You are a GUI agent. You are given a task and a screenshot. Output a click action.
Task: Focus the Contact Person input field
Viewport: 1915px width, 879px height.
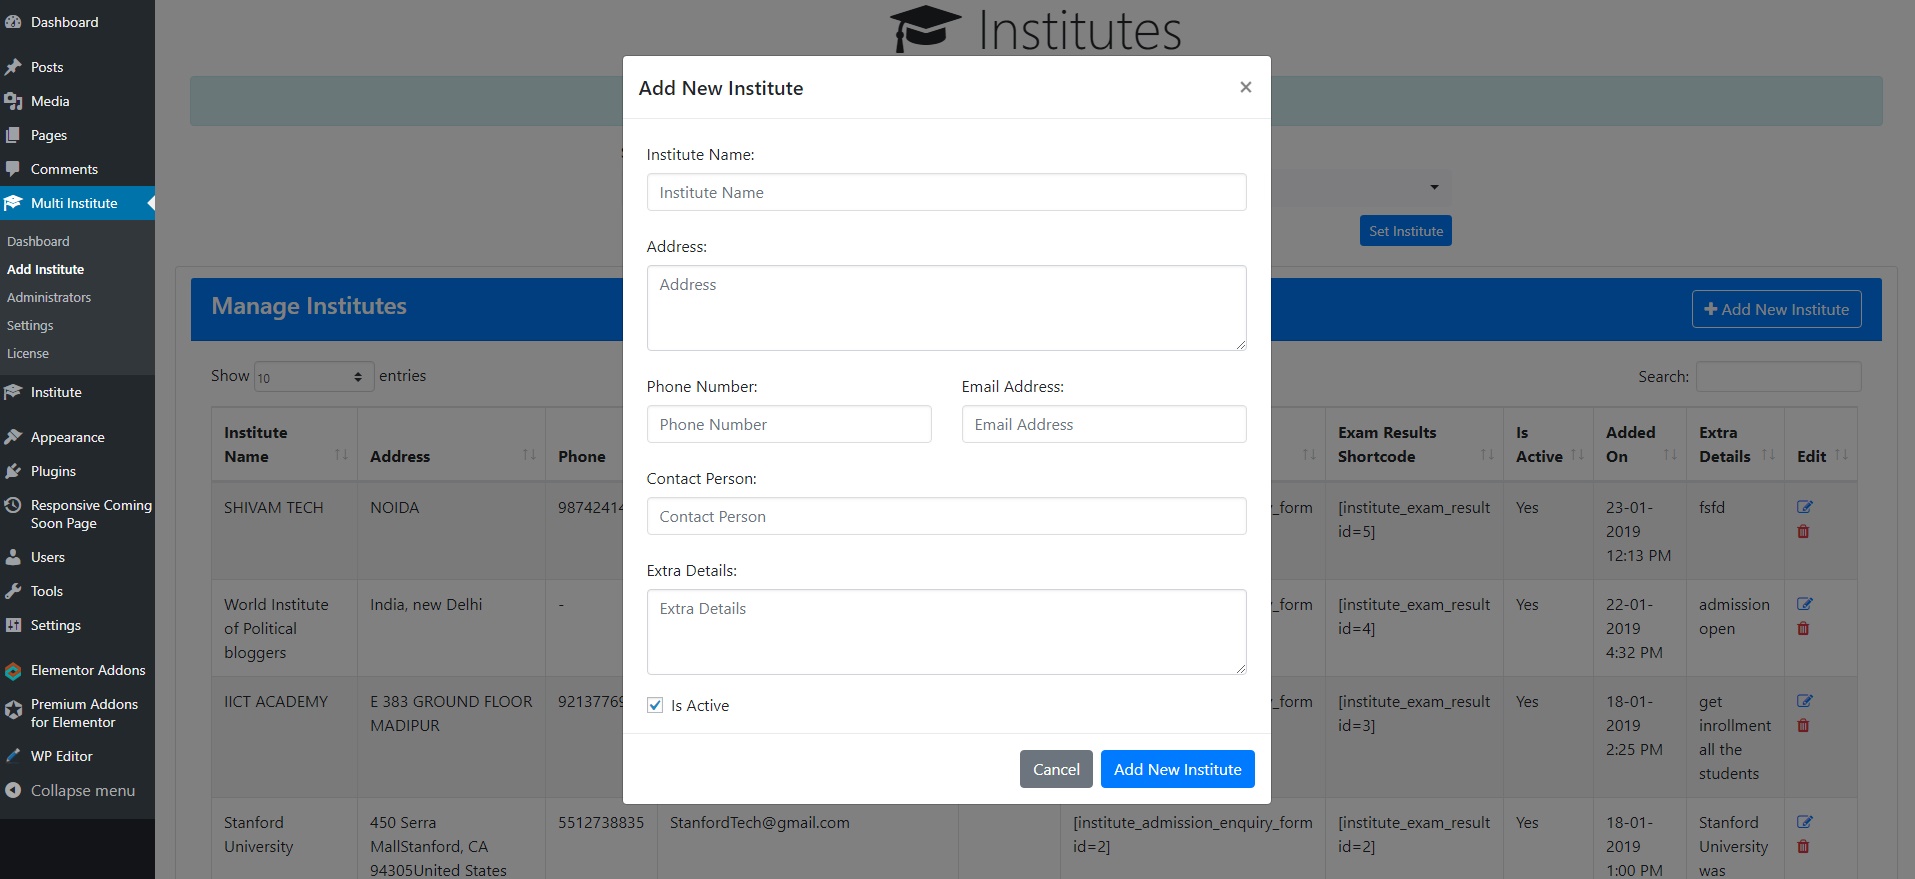click(946, 516)
